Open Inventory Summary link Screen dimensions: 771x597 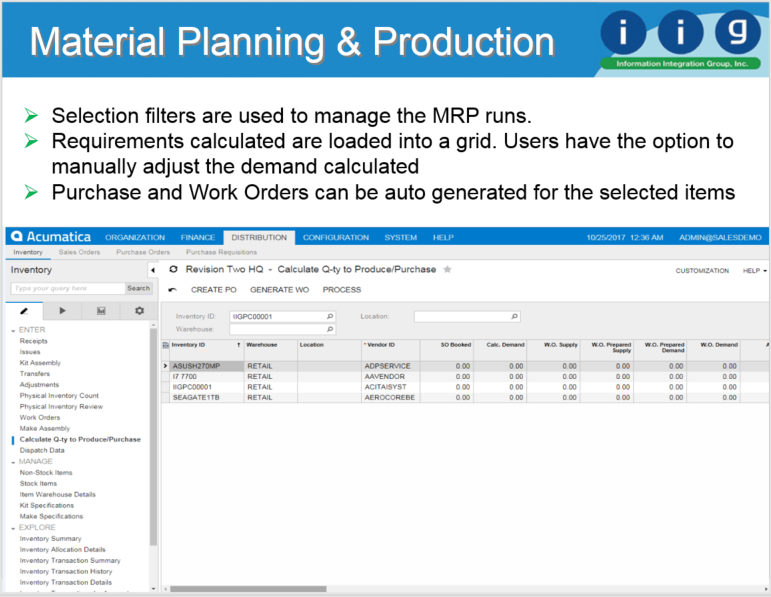point(50,539)
